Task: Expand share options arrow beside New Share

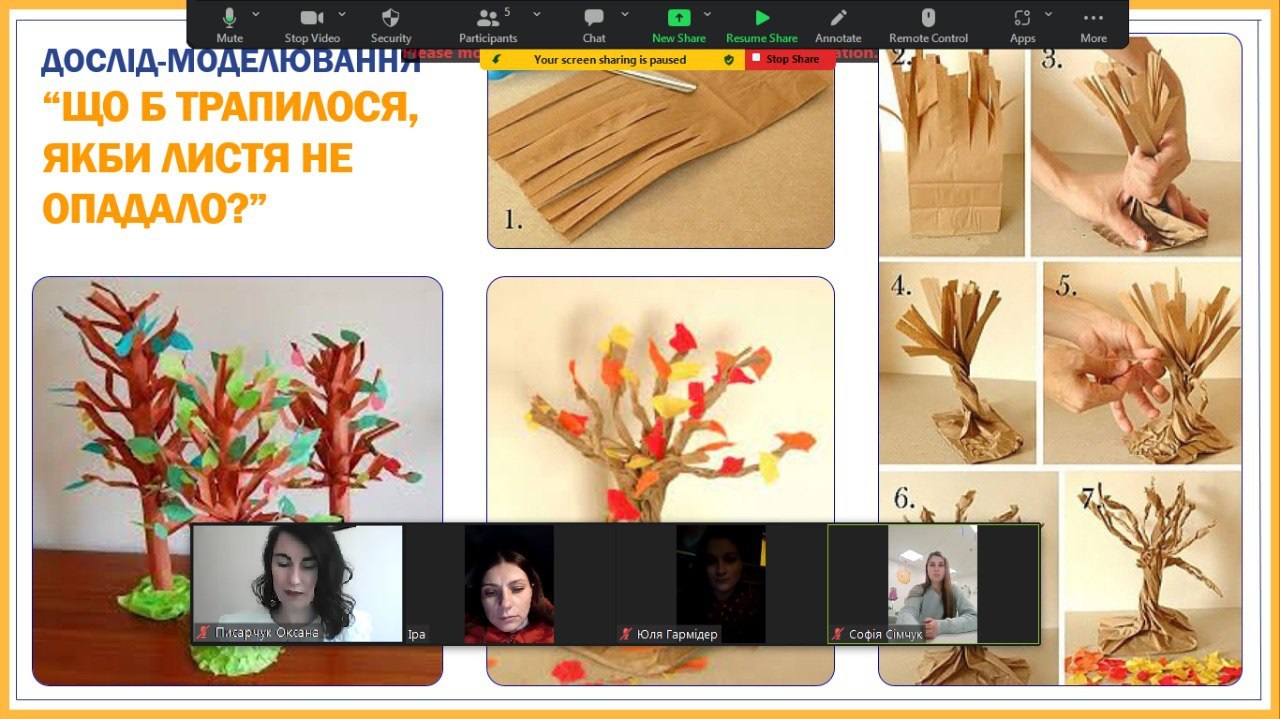Action: pos(708,14)
